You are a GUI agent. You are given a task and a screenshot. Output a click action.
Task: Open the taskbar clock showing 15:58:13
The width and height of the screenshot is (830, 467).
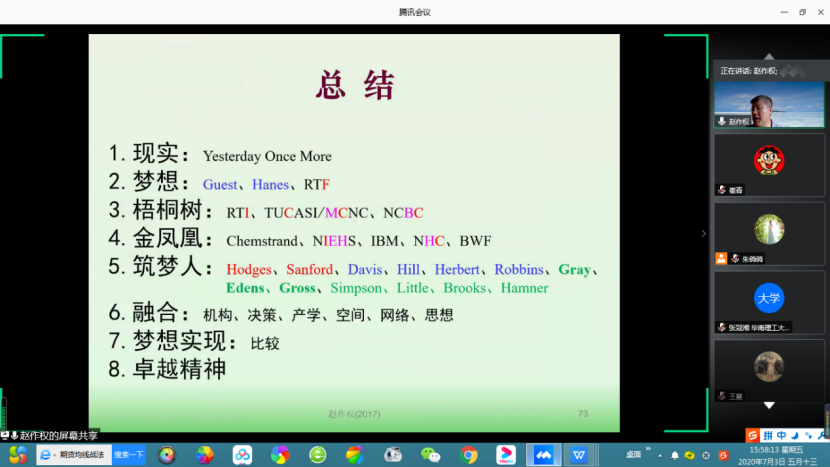[778, 455]
